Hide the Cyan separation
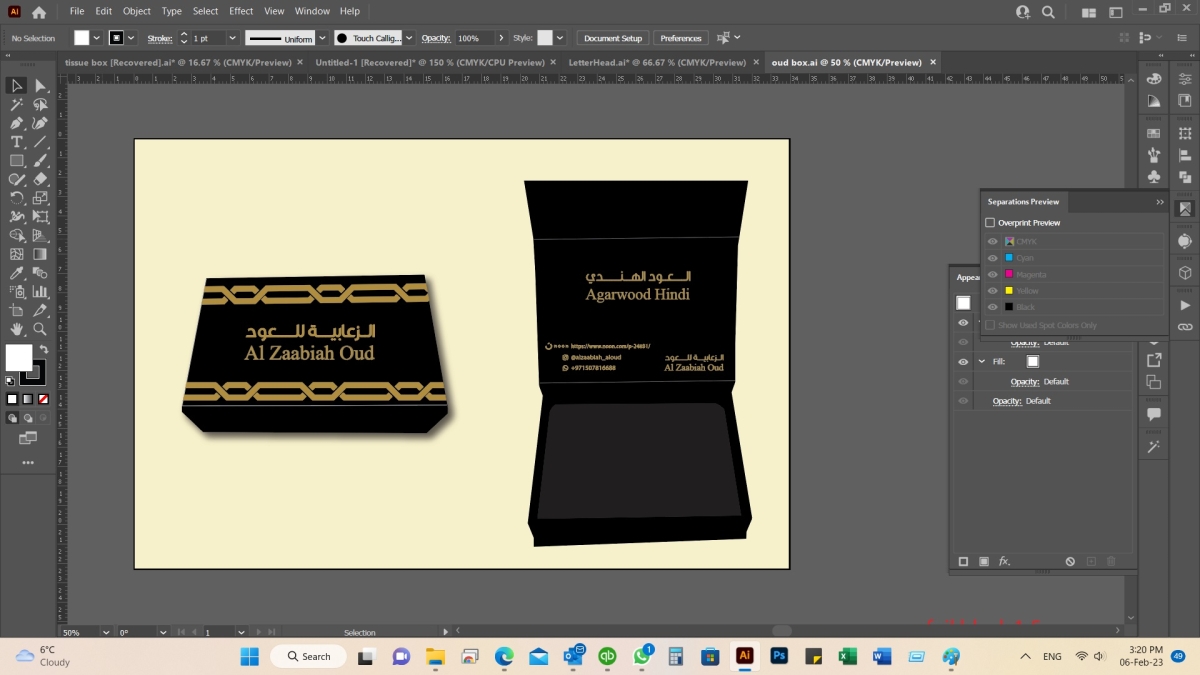This screenshot has width=1200, height=675. click(993, 258)
